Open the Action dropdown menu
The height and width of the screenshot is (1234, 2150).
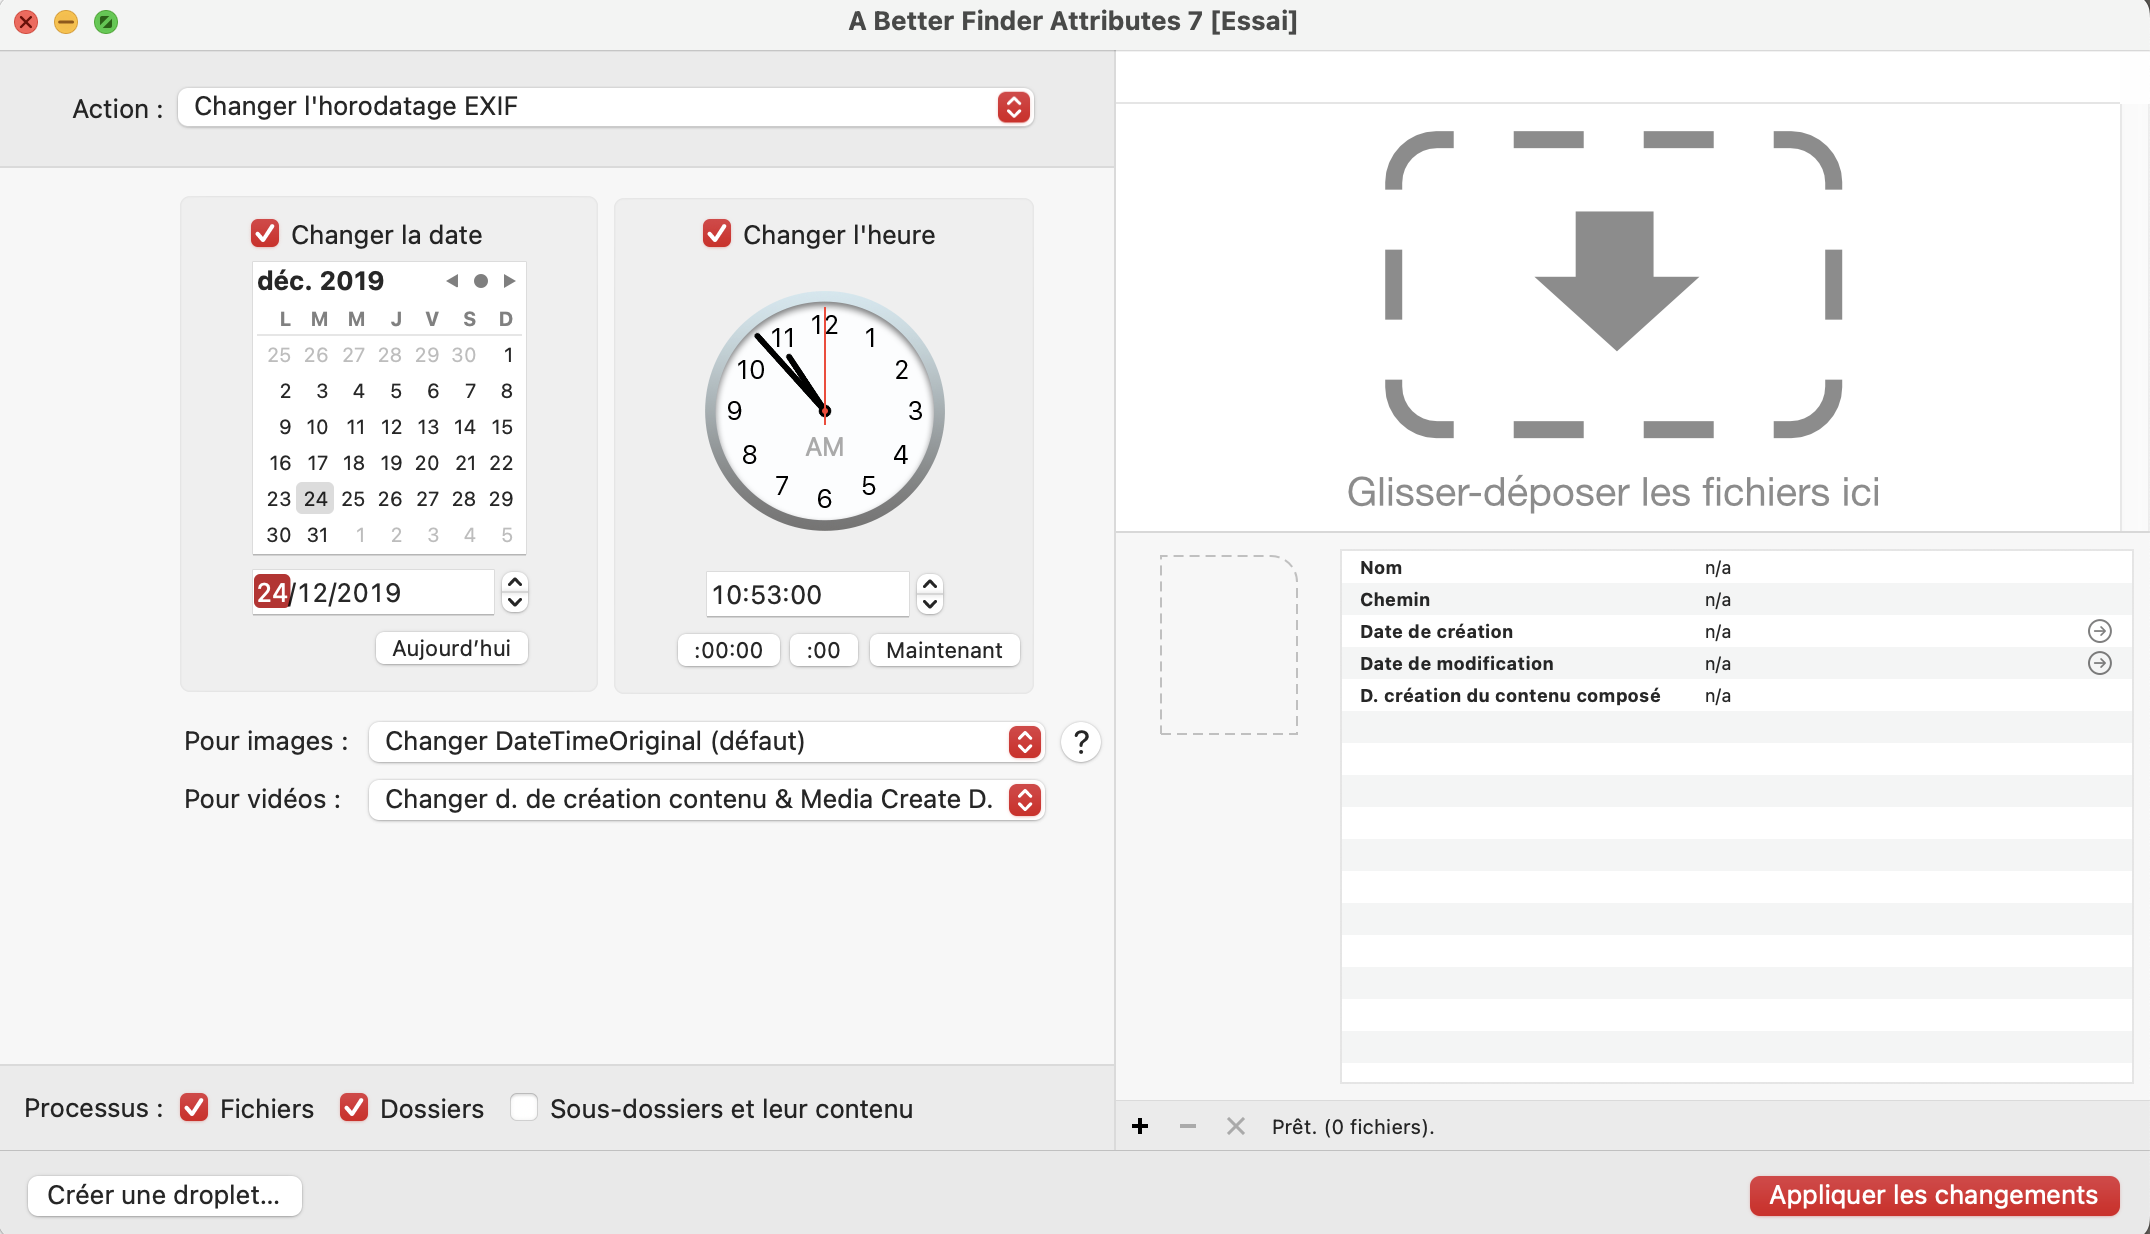pos(605,107)
